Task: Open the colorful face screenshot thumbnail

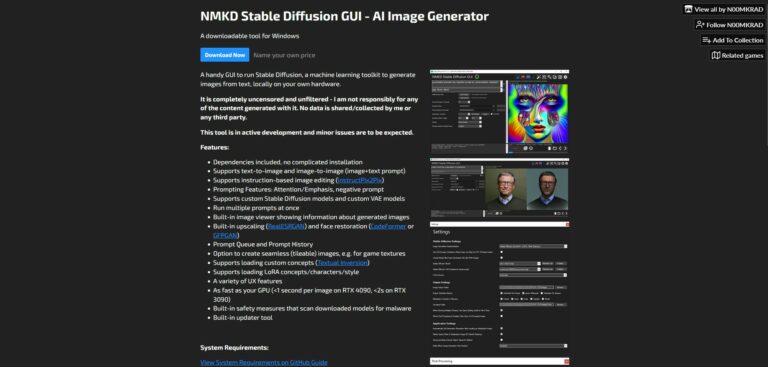Action: 500,111
